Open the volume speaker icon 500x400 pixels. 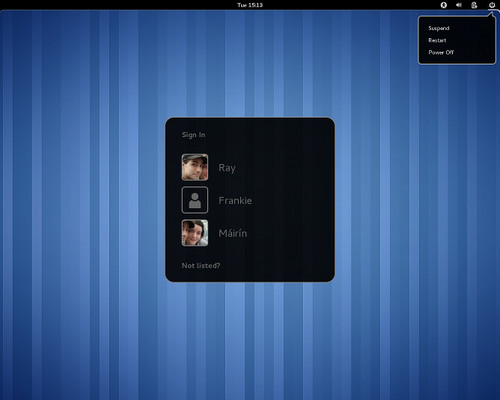point(459,5)
